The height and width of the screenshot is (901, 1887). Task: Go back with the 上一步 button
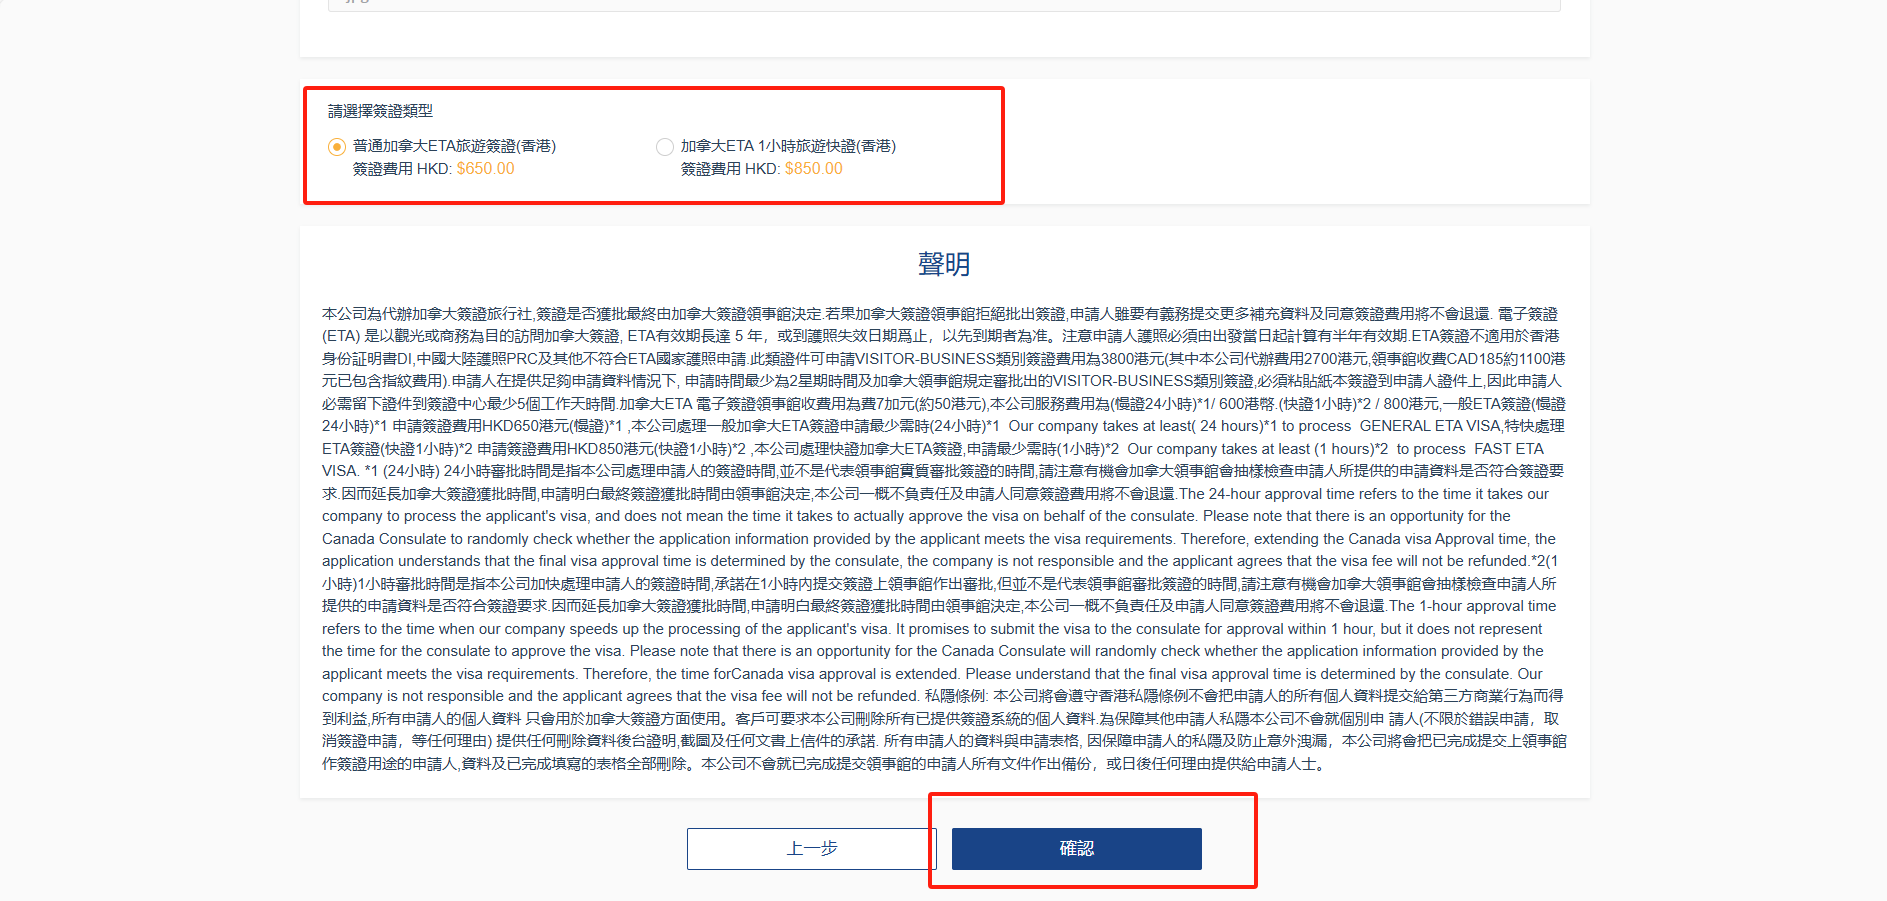pos(811,849)
